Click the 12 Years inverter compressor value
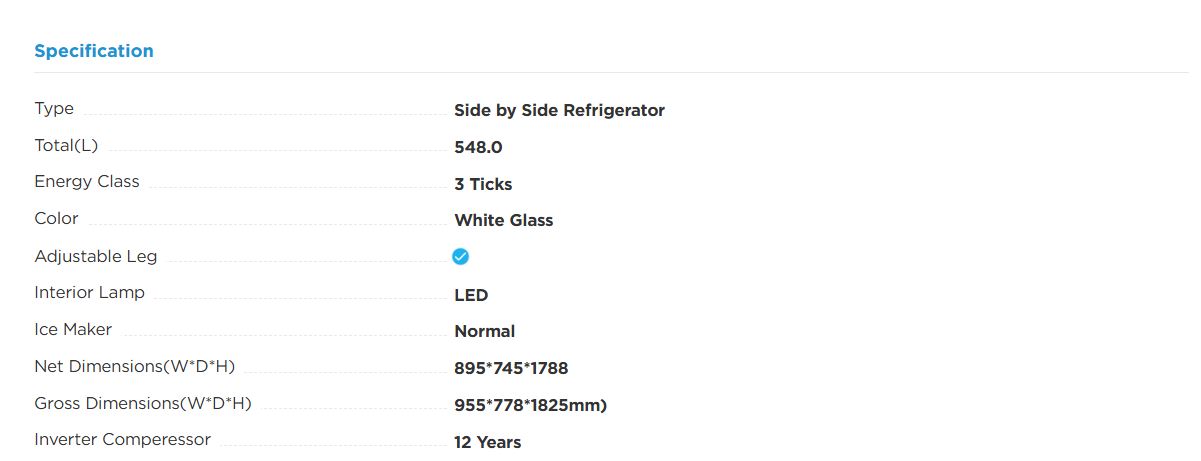This screenshot has width=1201, height=461. (487, 442)
